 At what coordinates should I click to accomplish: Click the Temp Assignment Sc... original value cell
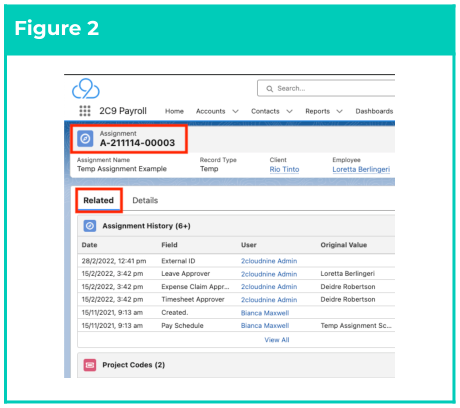(356, 326)
